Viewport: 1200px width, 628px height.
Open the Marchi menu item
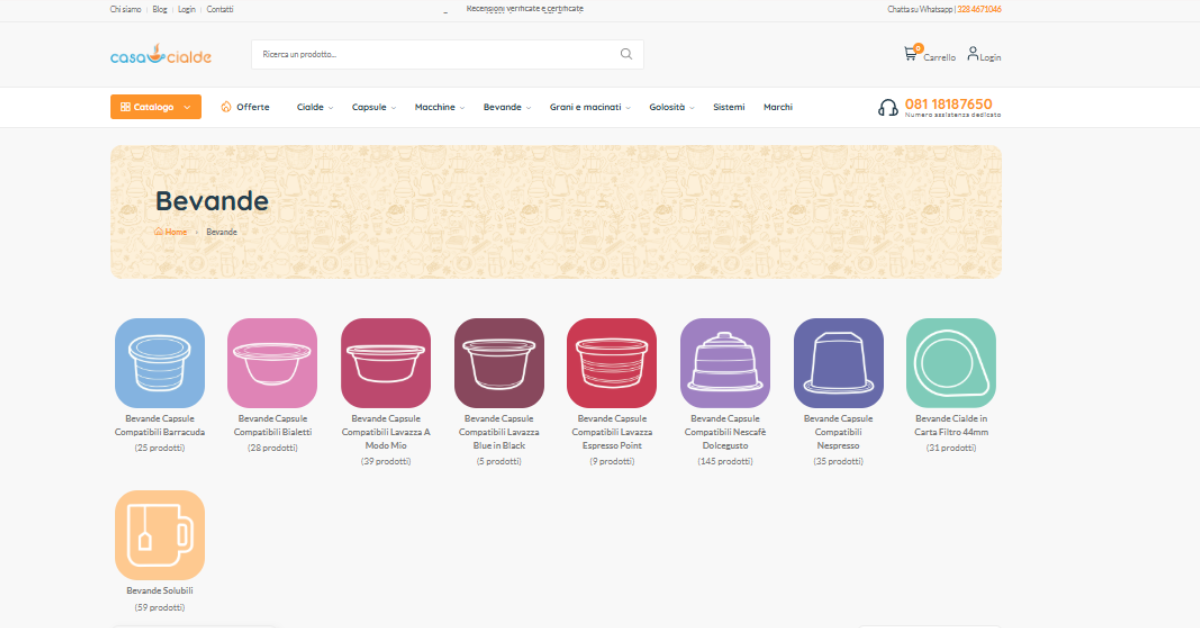tap(778, 107)
